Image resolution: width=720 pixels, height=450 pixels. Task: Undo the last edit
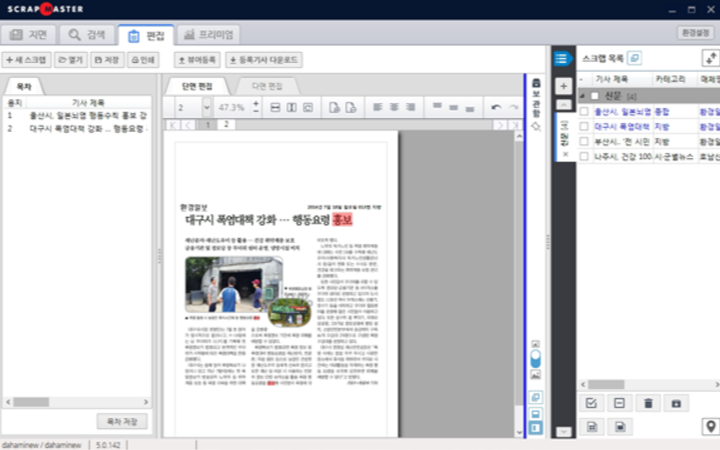496,107
